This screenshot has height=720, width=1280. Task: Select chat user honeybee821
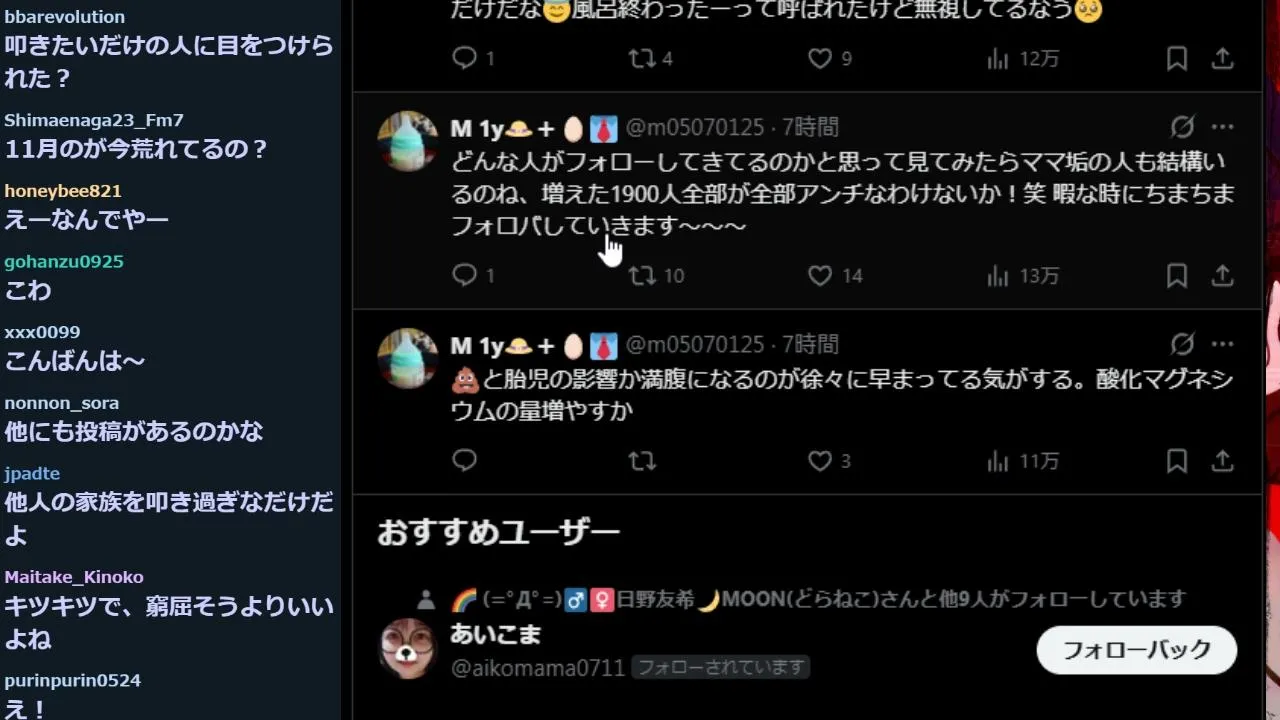(x=63, y=191)
